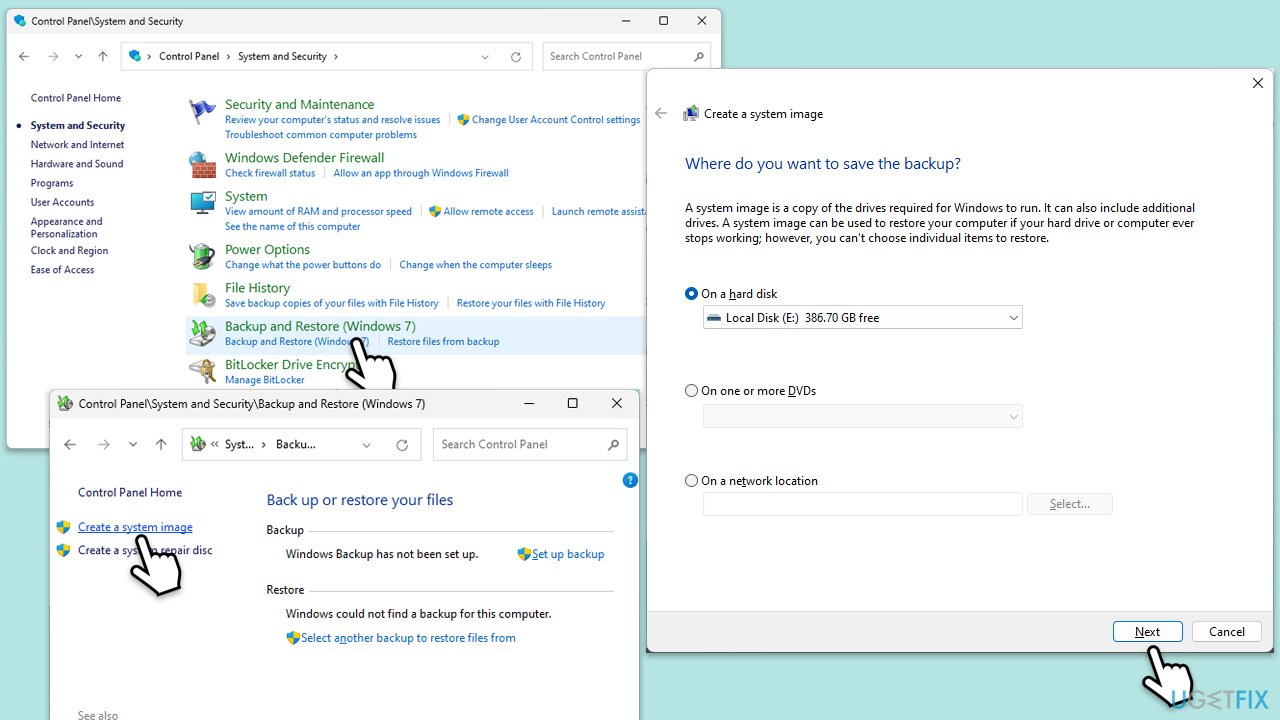Open the System monitor icon

click(202, 203)
